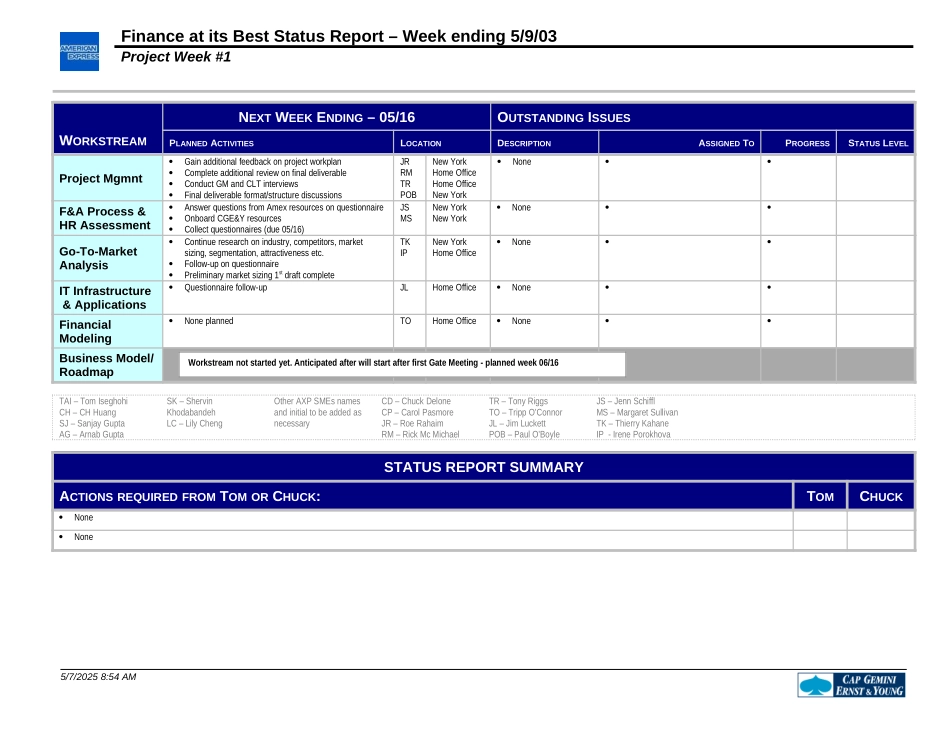The image size is (950, 735).
Task: Click 'Gain additional feedback on project workplan'
Action: [x=262, y=162]
